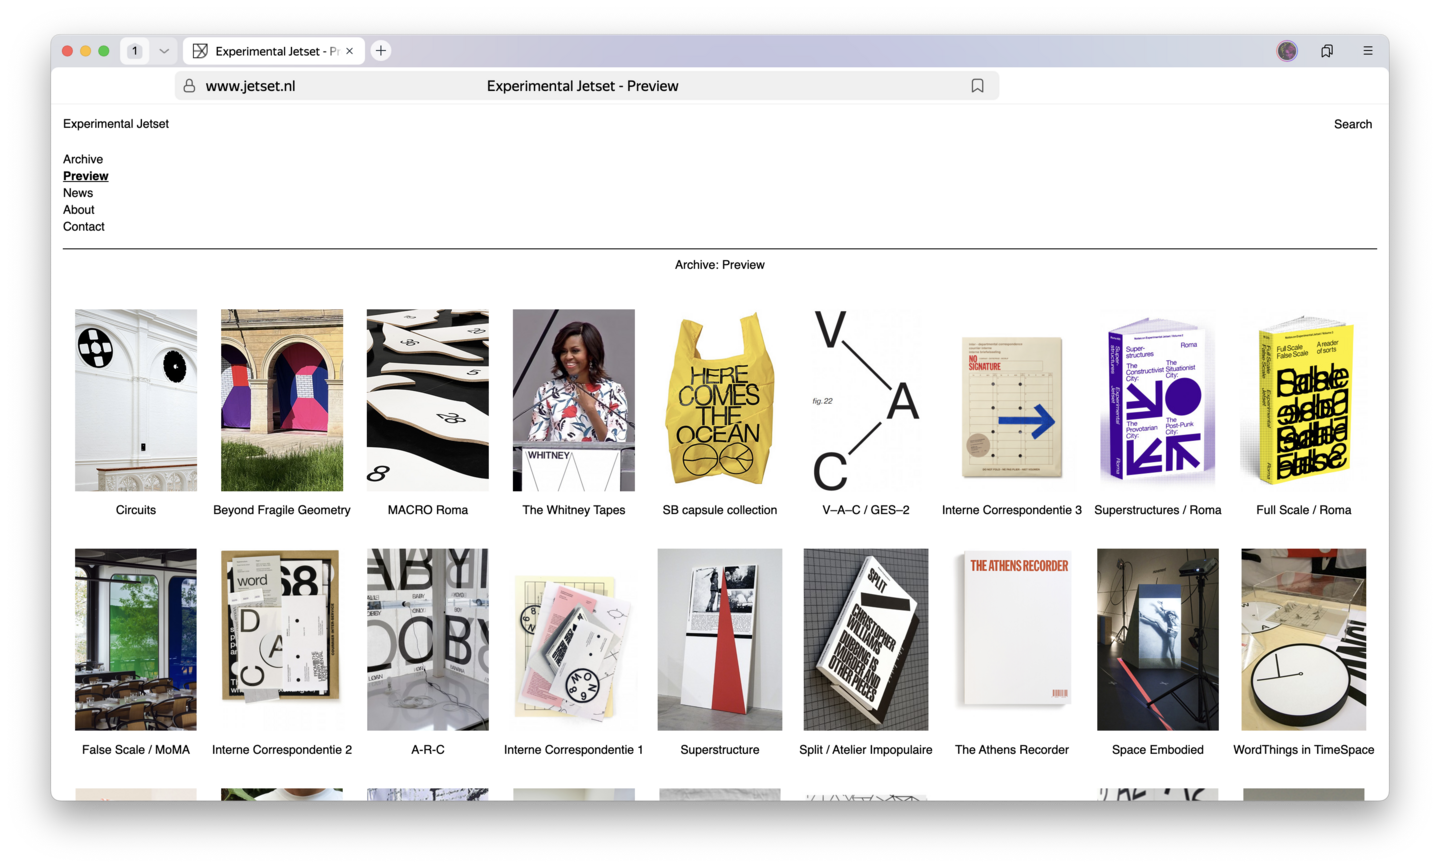Open the Circuits project thumbnail
1440x868 pixels.
click(136, 400)
